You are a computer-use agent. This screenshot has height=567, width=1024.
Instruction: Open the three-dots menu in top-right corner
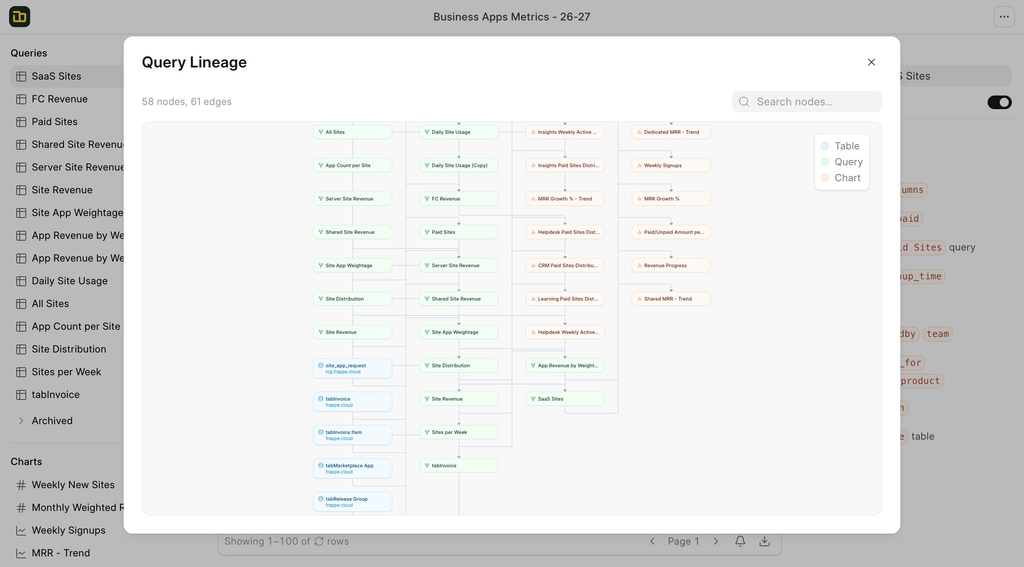1003,17
